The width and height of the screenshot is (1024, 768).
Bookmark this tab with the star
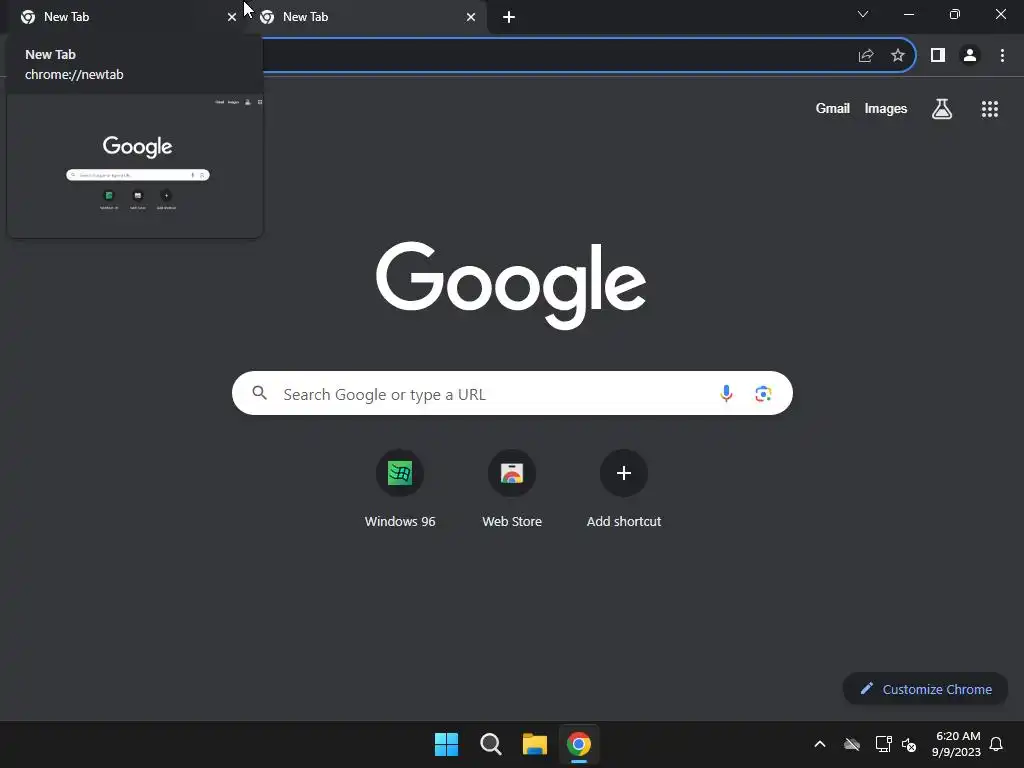tap(897, 56)
